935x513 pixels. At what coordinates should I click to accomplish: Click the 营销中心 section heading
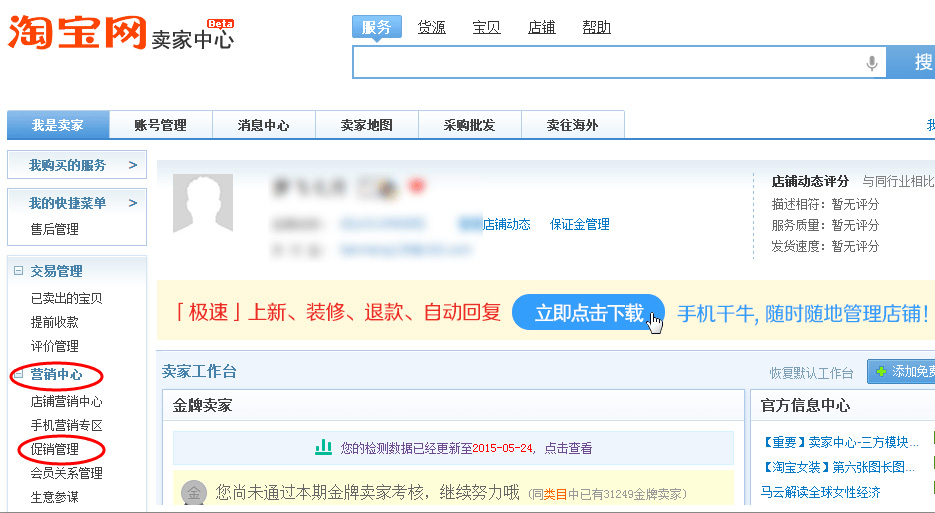57,375
